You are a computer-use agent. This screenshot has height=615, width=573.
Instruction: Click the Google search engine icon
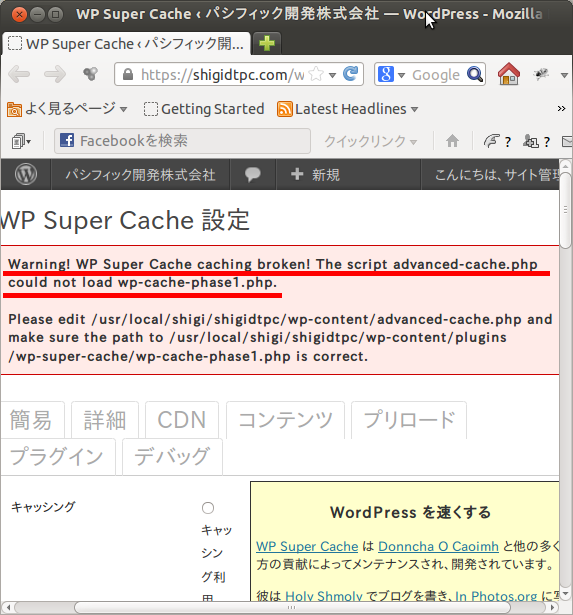tap(386, 74)
